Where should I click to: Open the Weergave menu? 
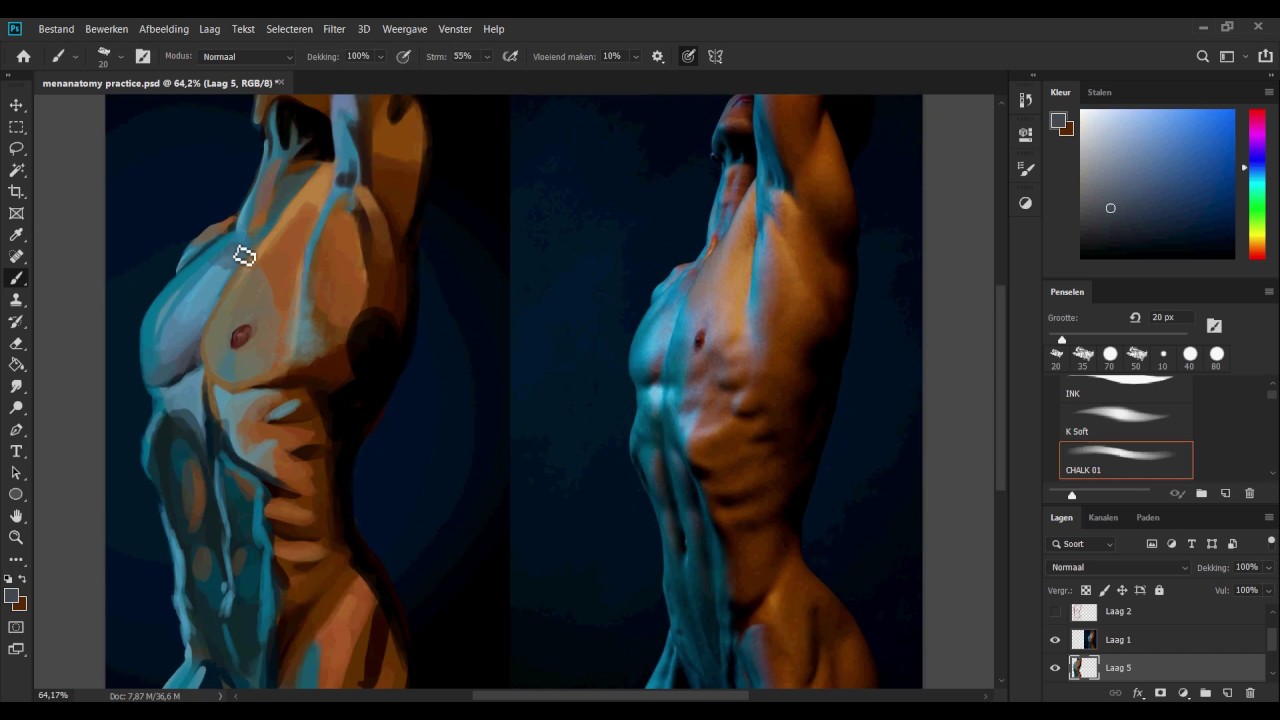point(405,29)
